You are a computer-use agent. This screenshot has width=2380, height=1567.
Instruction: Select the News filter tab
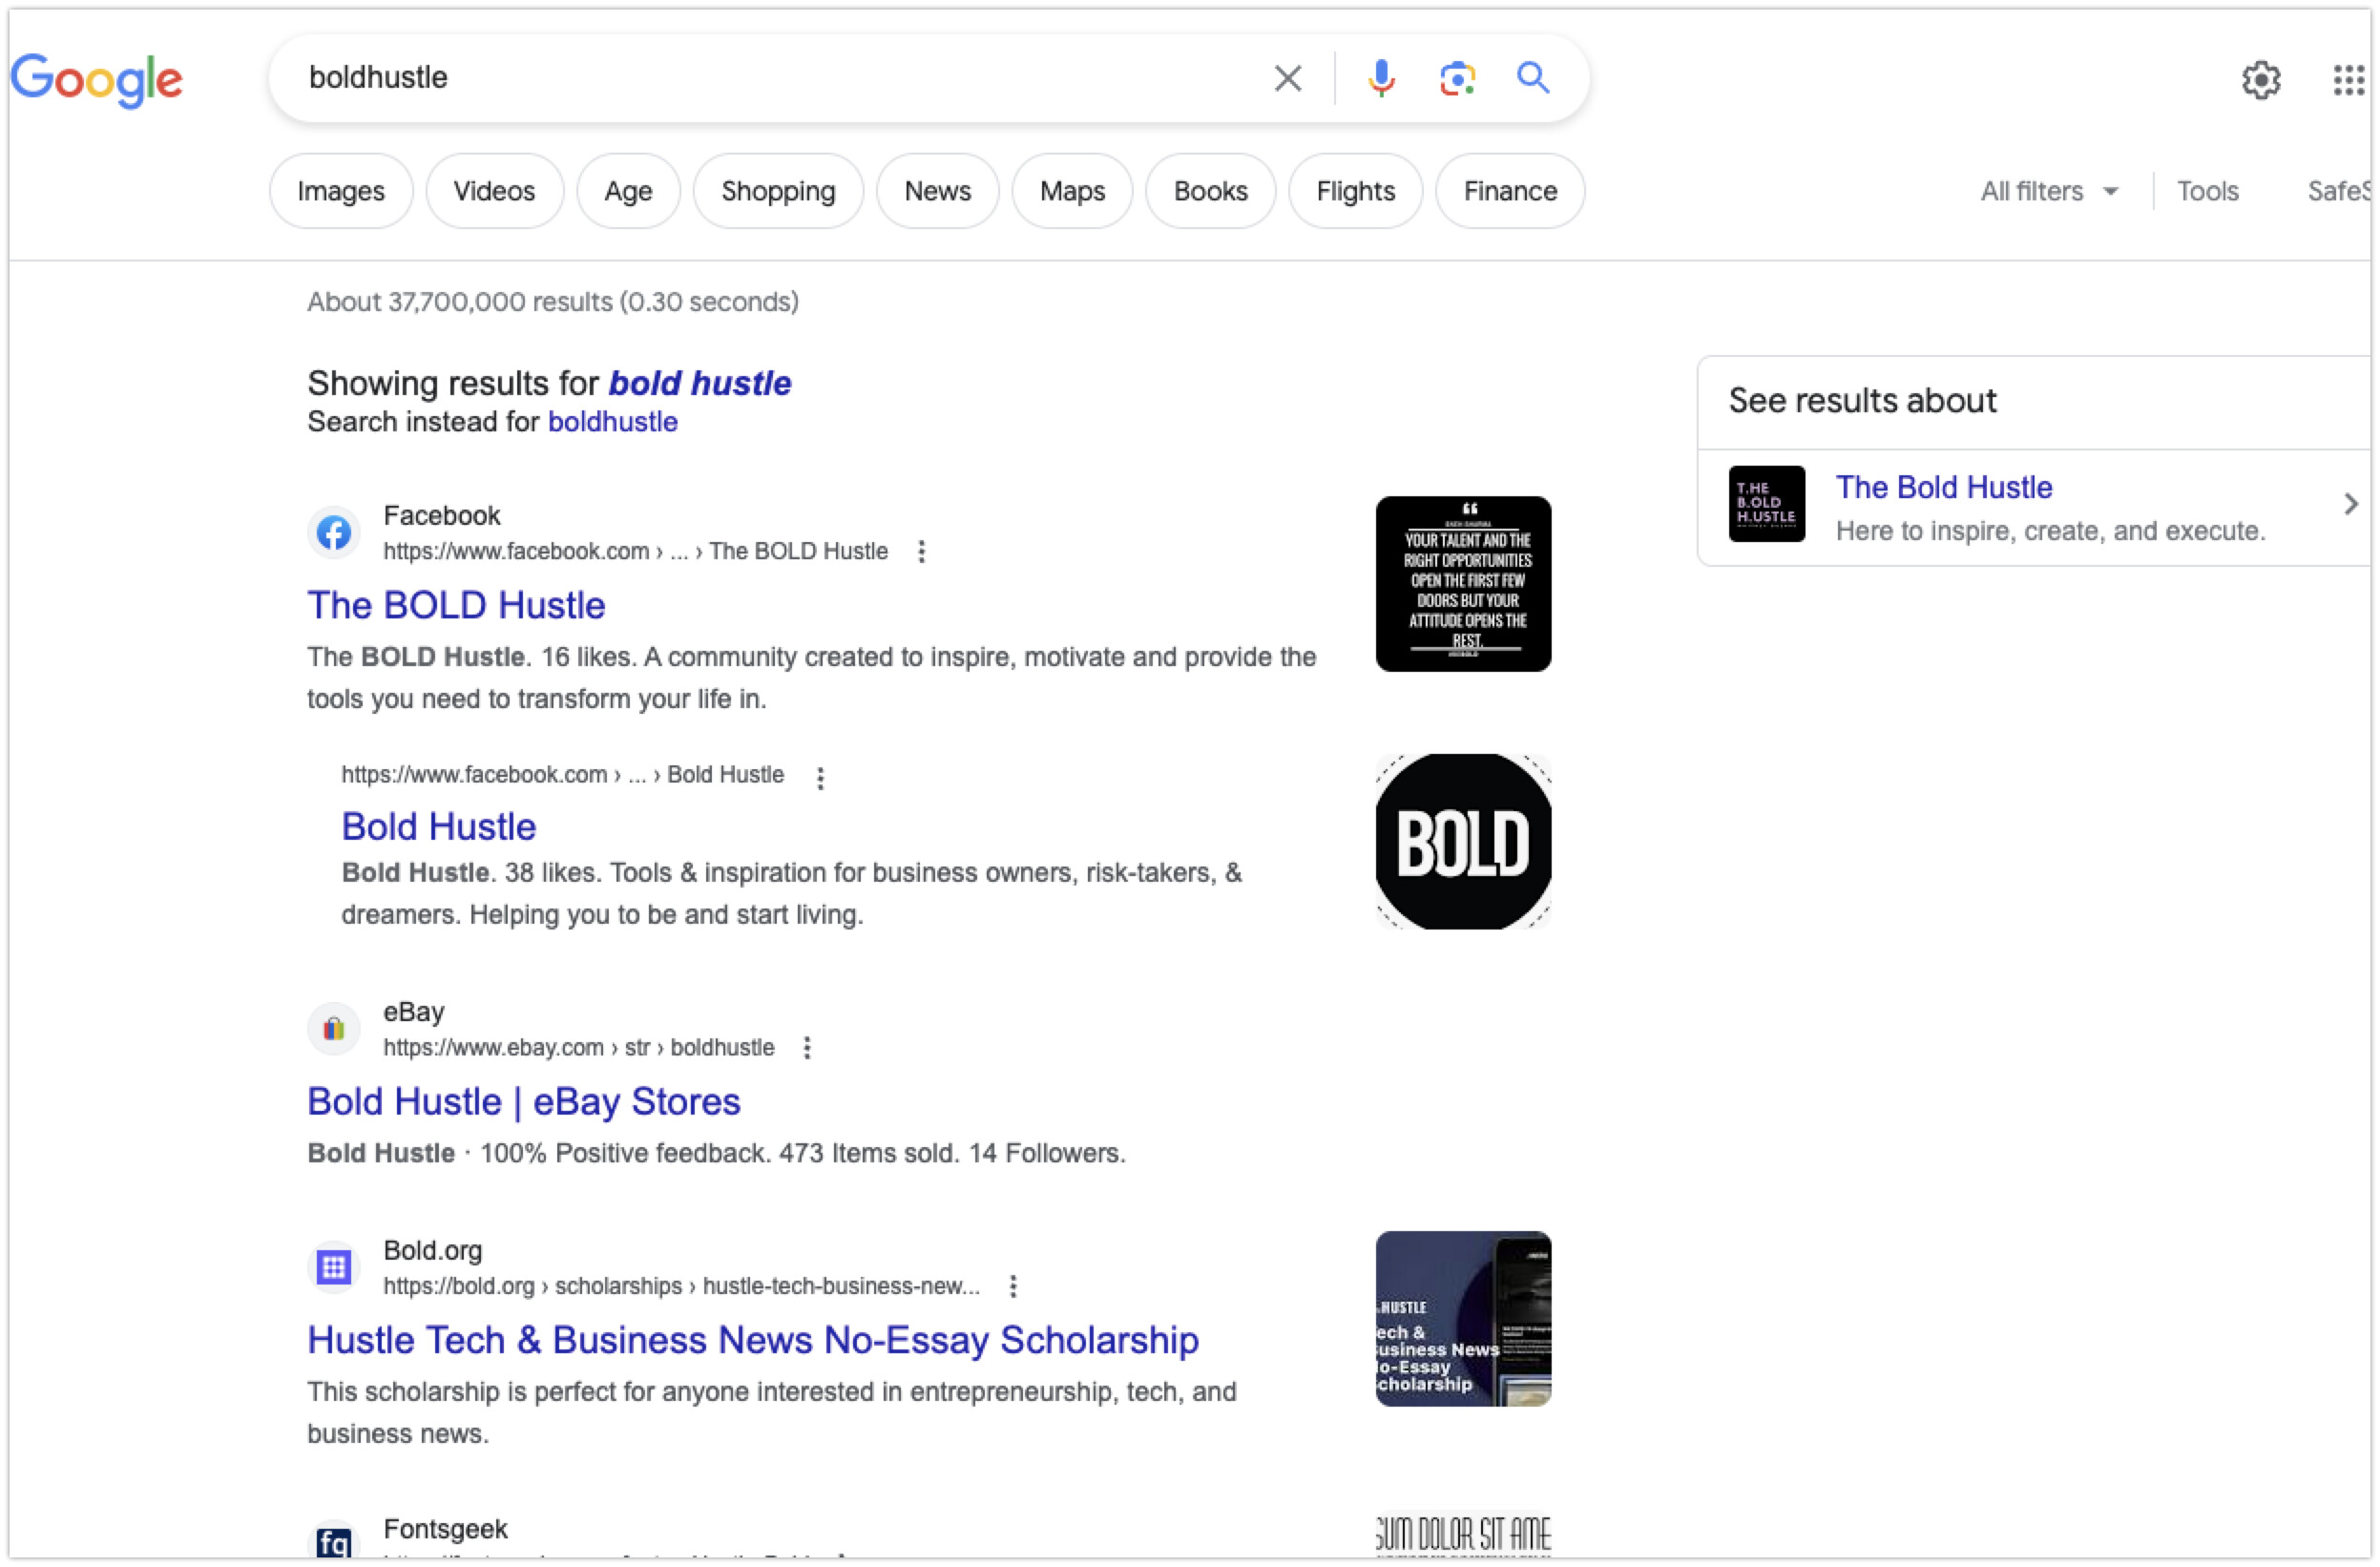[936, 191]
